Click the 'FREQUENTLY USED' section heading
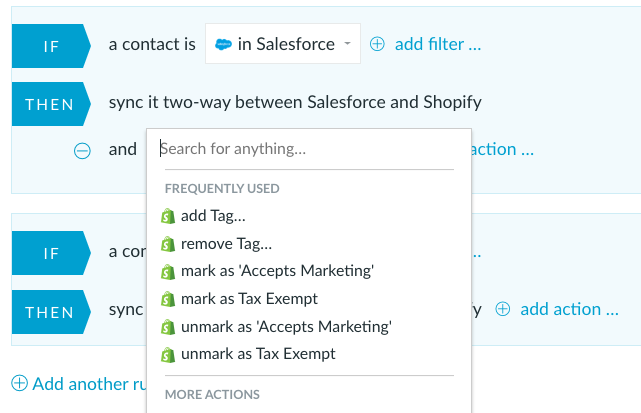The width and height of the screenshot is (641, 413). 222,189
